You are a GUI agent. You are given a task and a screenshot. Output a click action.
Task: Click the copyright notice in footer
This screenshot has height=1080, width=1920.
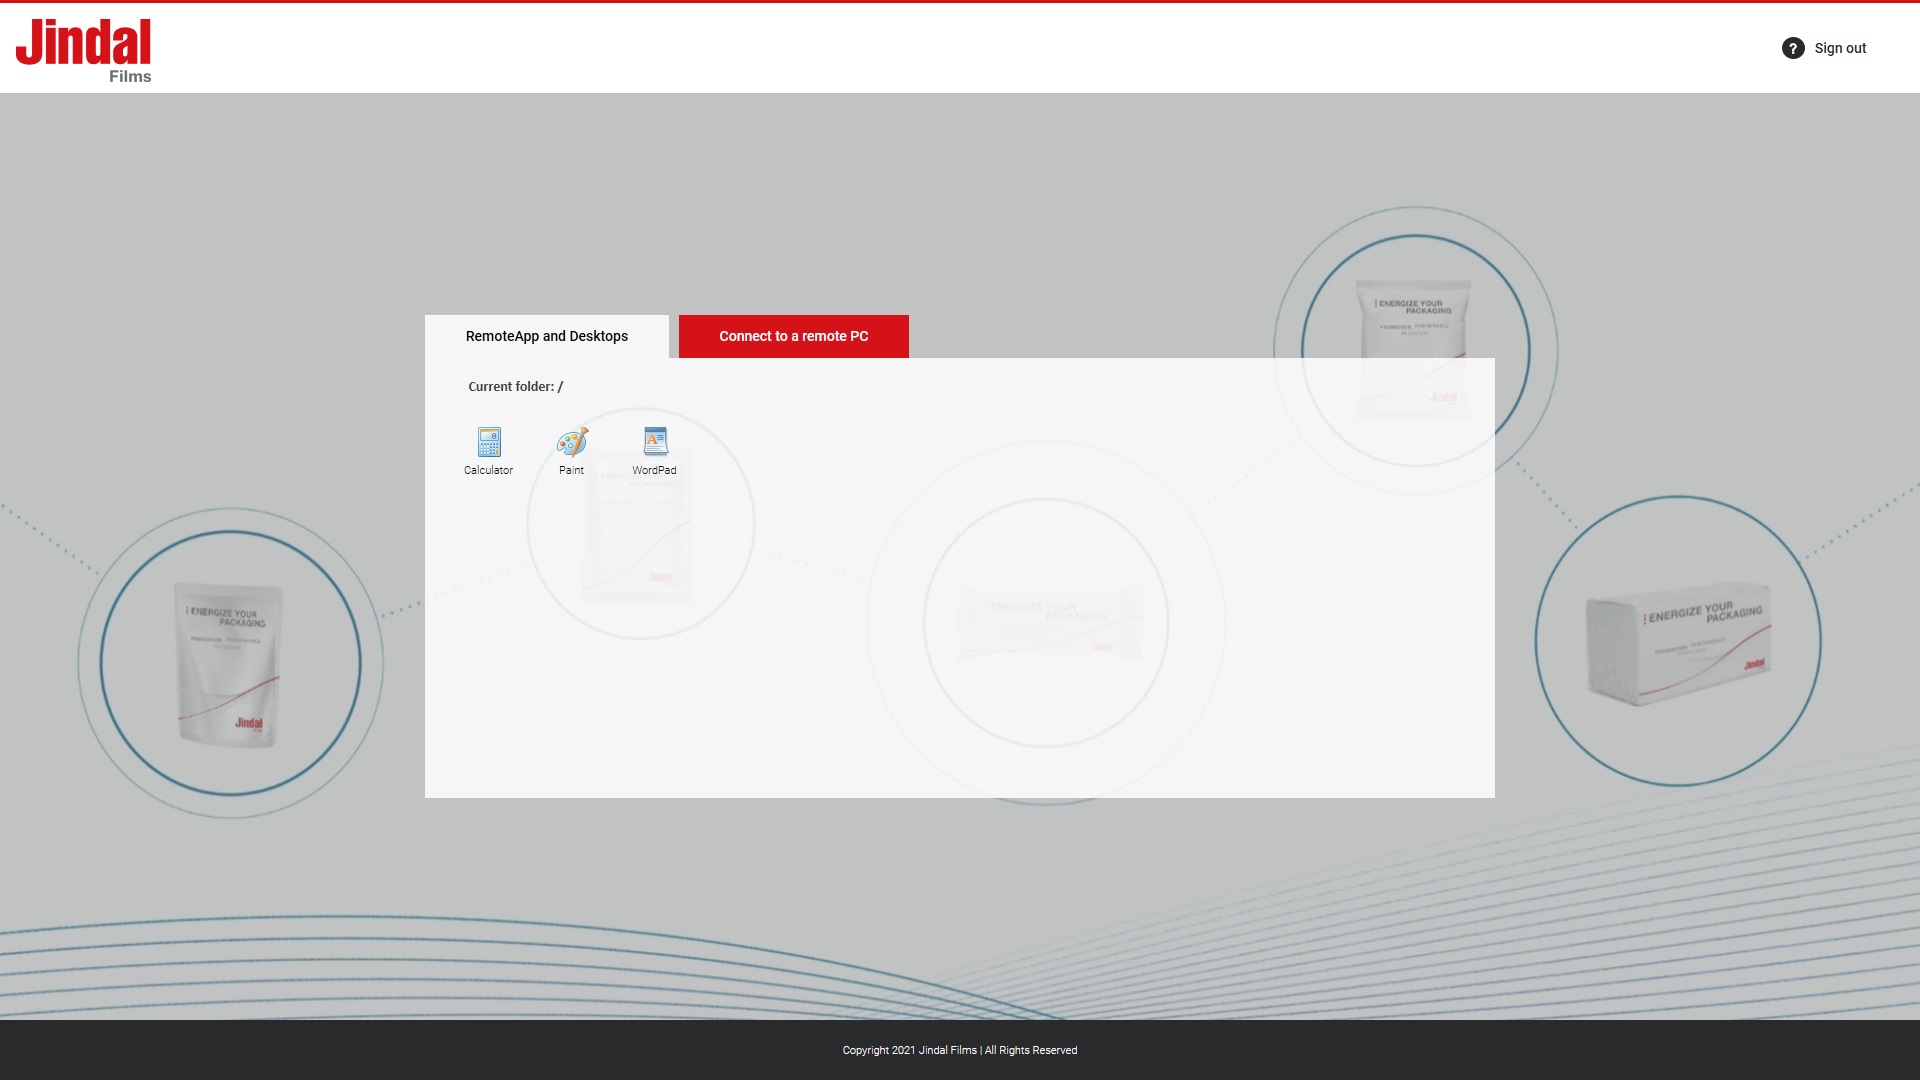959,1050
